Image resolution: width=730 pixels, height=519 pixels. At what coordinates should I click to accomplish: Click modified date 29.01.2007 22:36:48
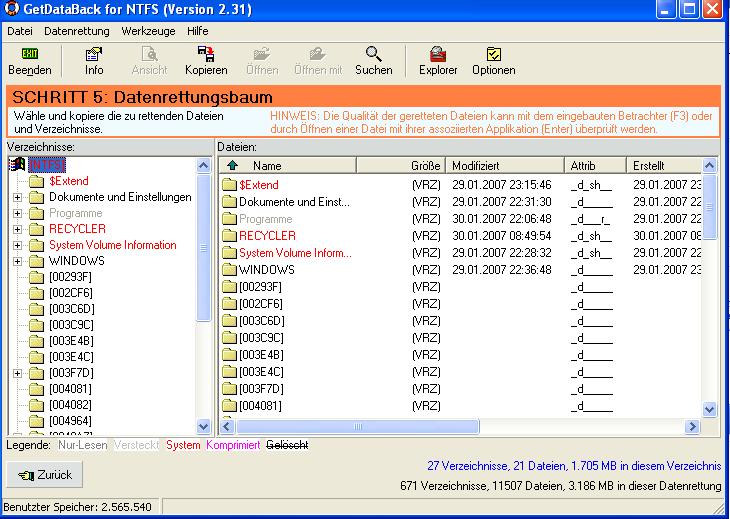click(501, 270)
